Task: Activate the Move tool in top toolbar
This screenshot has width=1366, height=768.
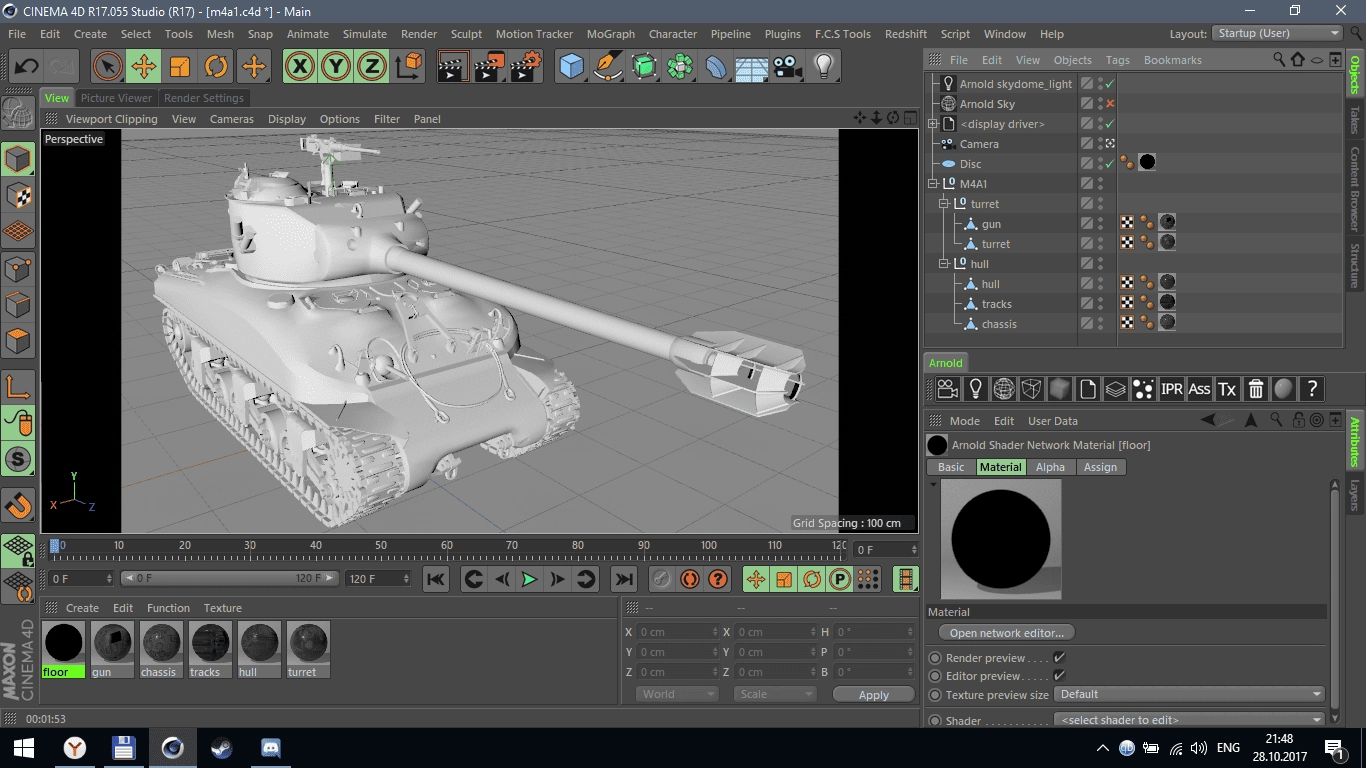Action: 144,67
